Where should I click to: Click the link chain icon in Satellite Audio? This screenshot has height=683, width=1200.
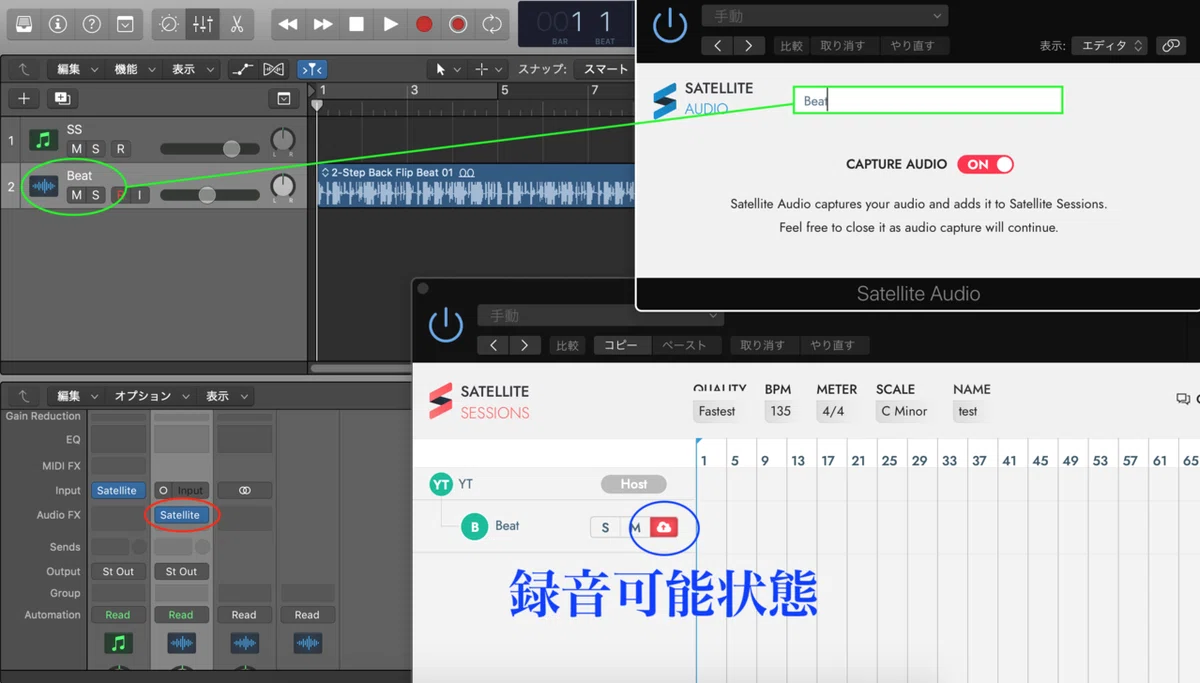coord(1171,46)
